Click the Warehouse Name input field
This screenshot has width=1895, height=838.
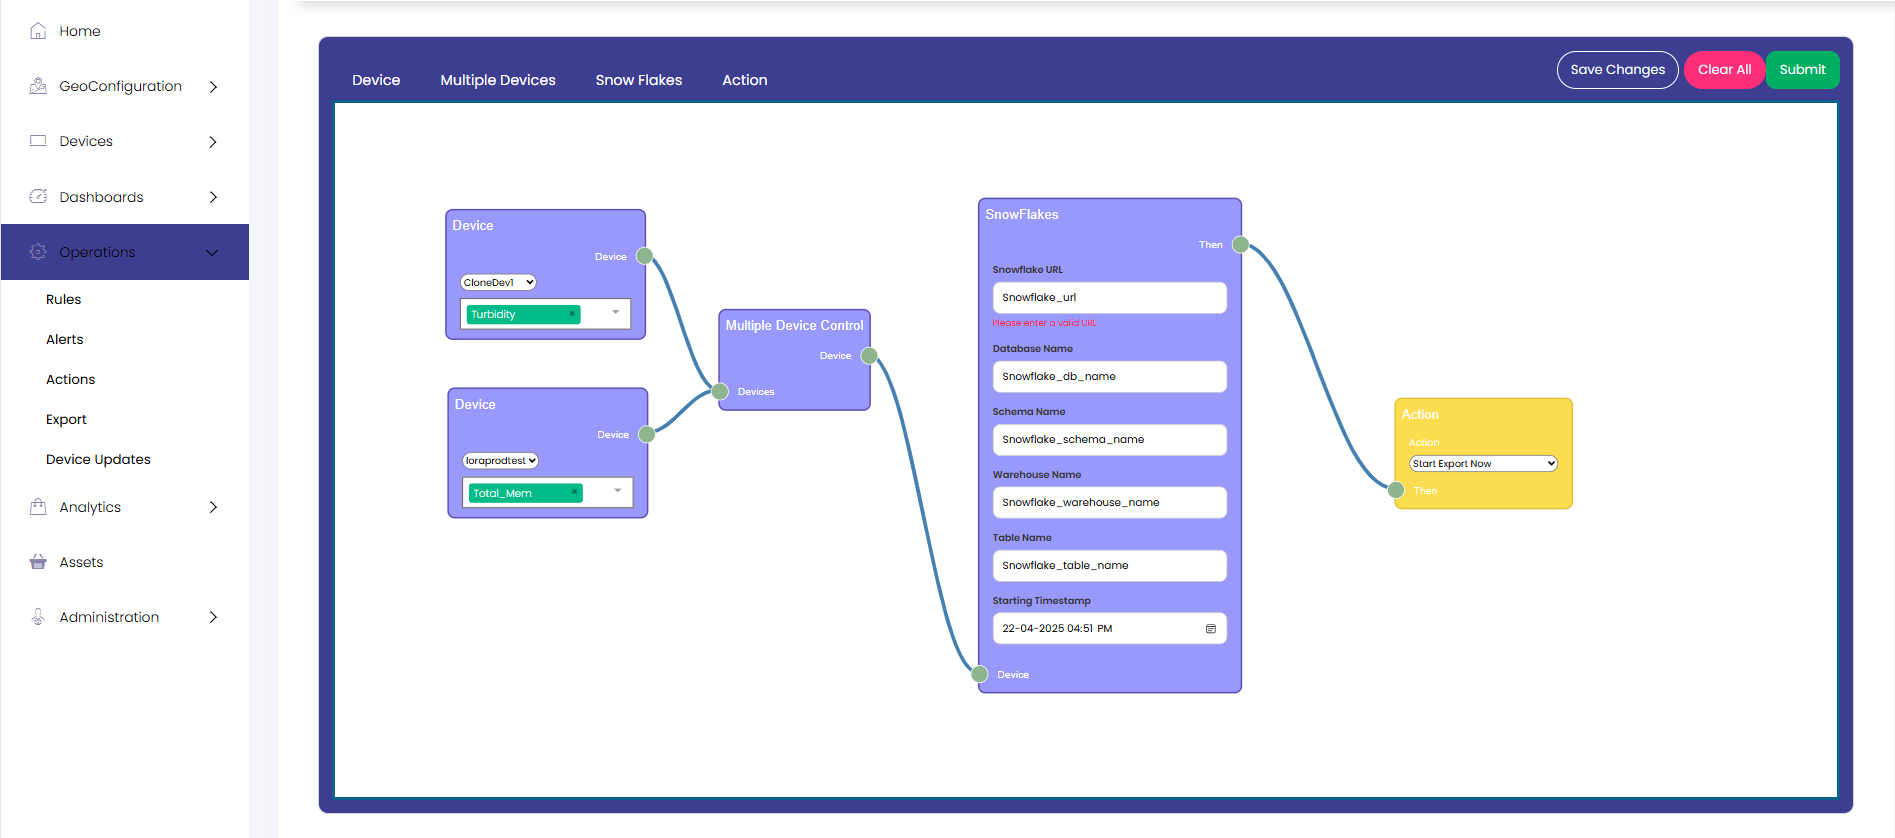point(1109,503)
